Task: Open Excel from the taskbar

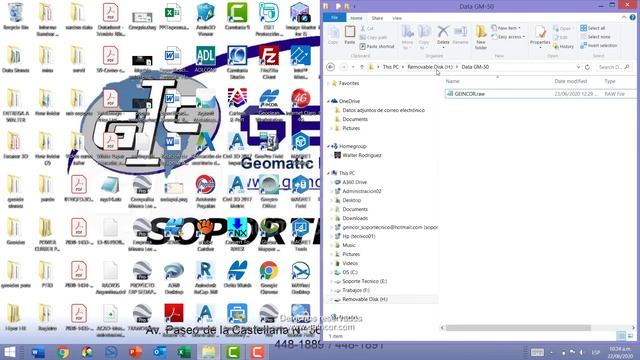Action: (184, 352)
